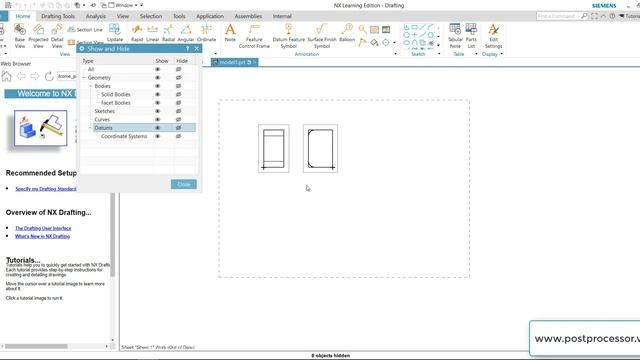640x360 pixels.
Task: Click the Section Line tool
Action: tap(85, 29)
